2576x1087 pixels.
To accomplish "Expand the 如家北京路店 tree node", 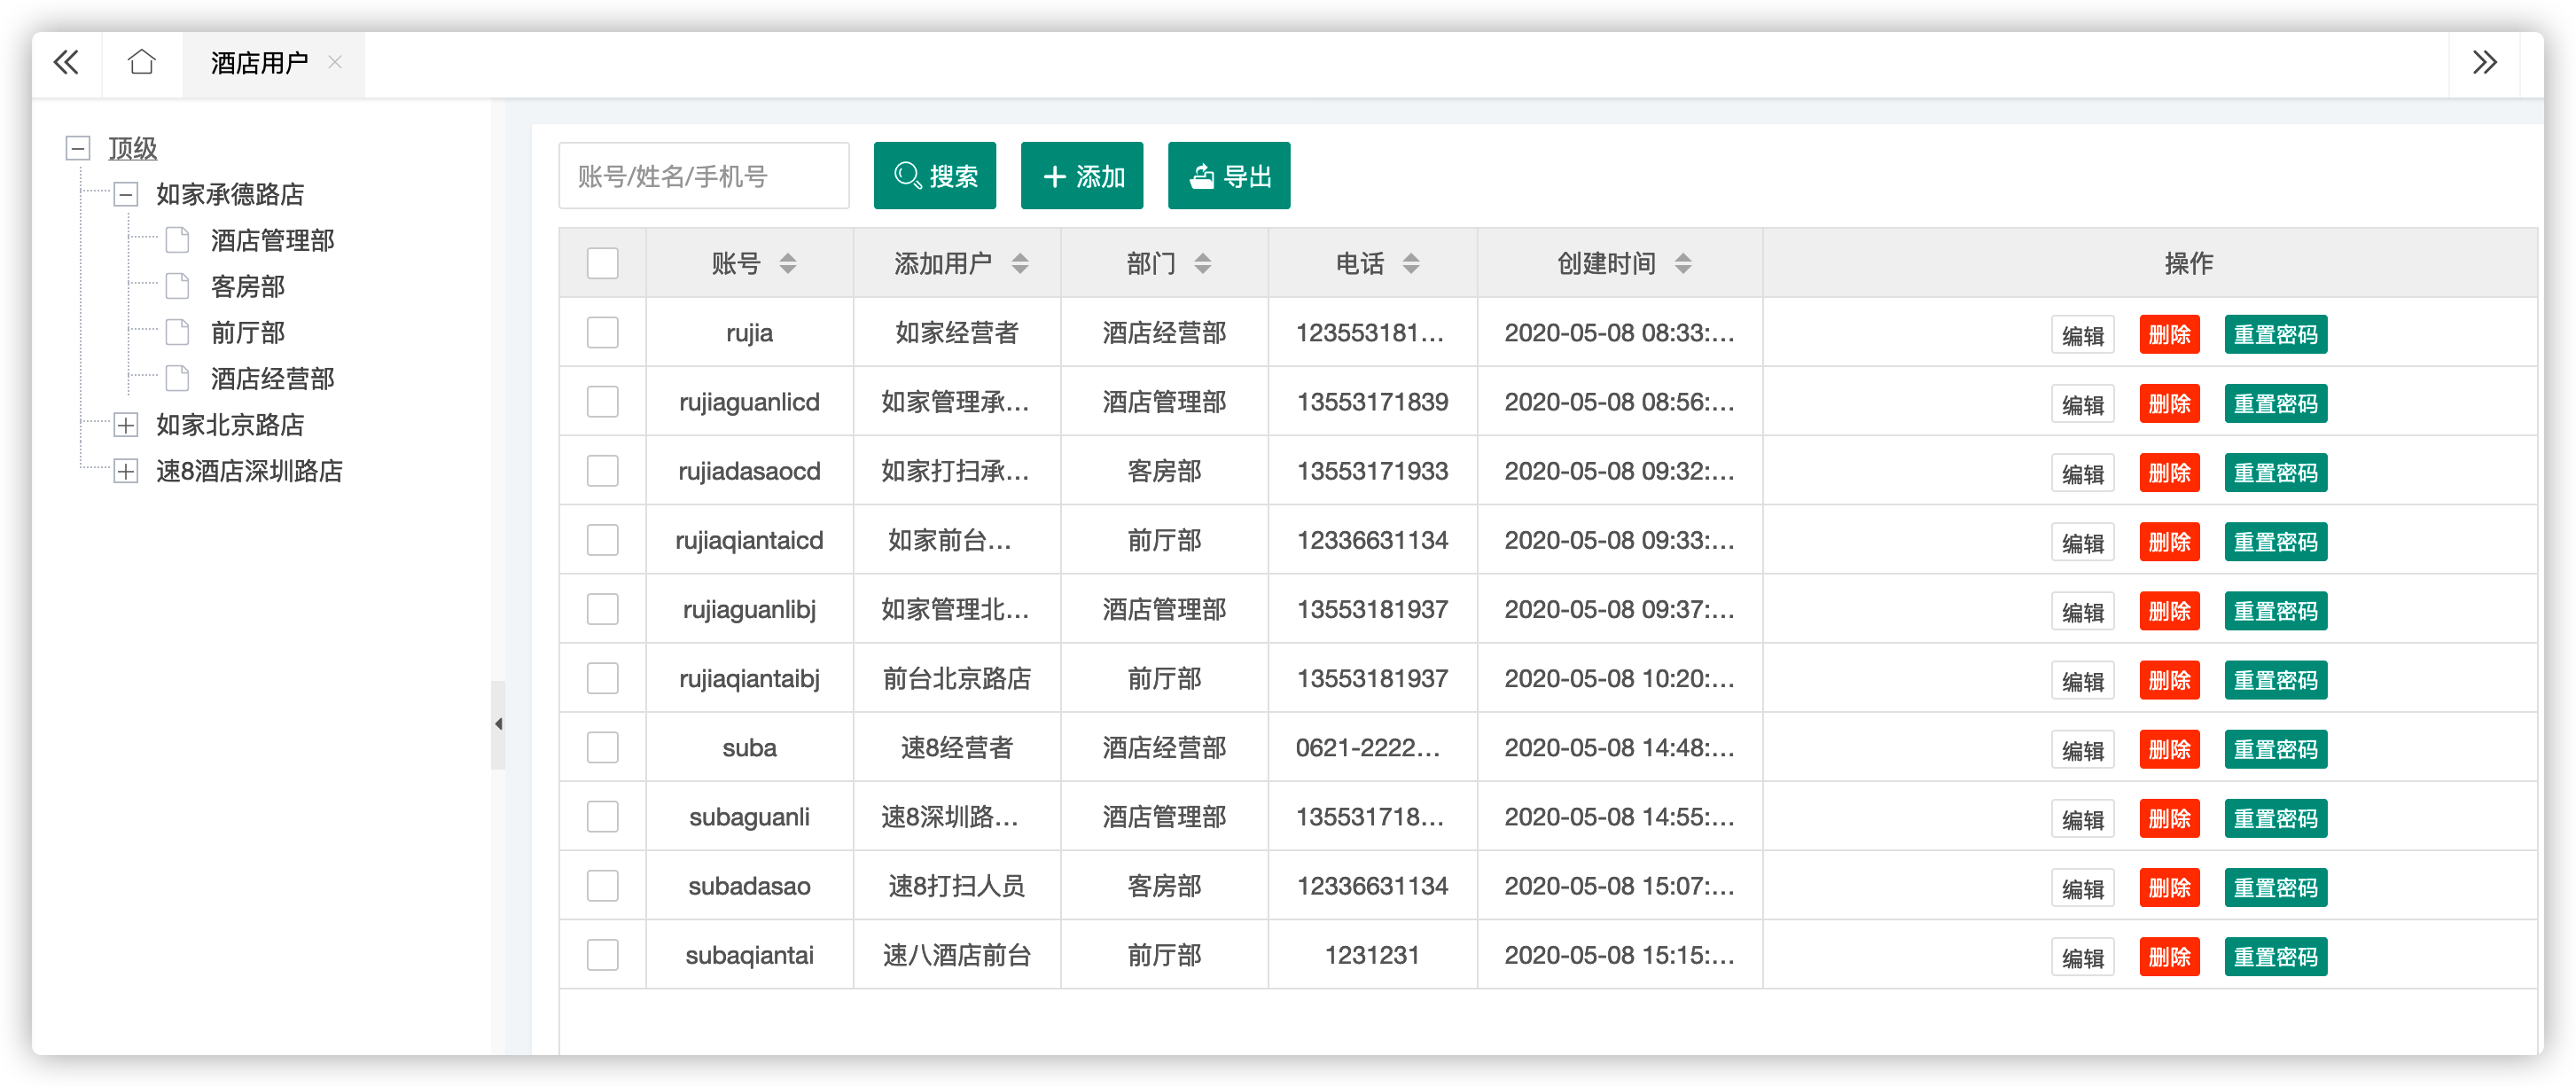I will [126, 425].
